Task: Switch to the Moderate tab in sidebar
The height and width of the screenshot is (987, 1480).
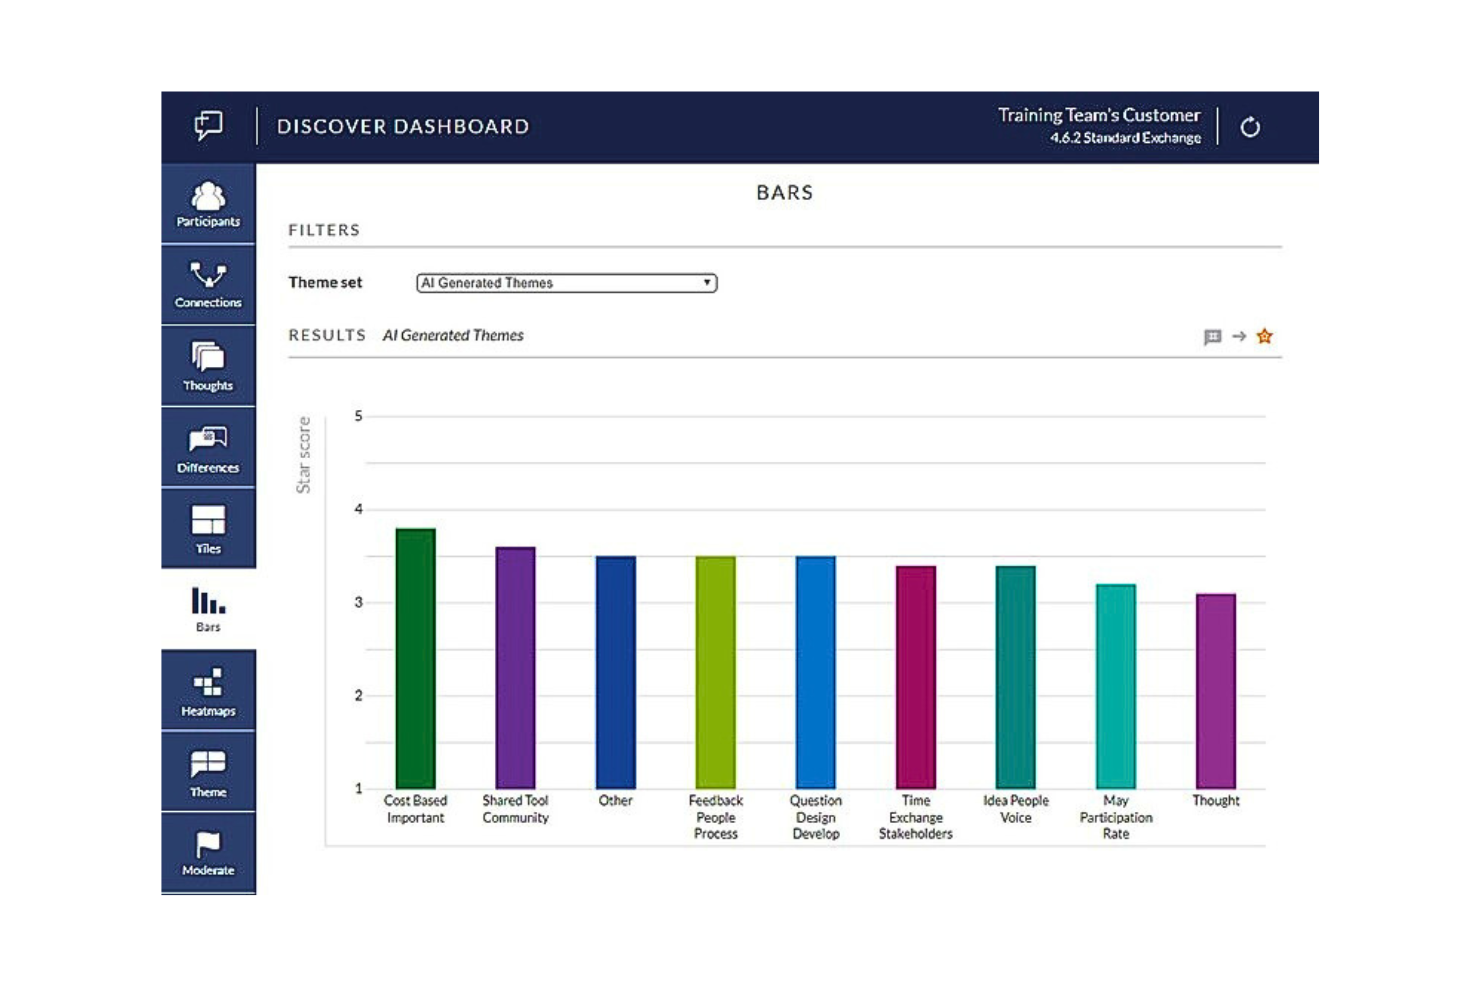Action: click(207, 849)
